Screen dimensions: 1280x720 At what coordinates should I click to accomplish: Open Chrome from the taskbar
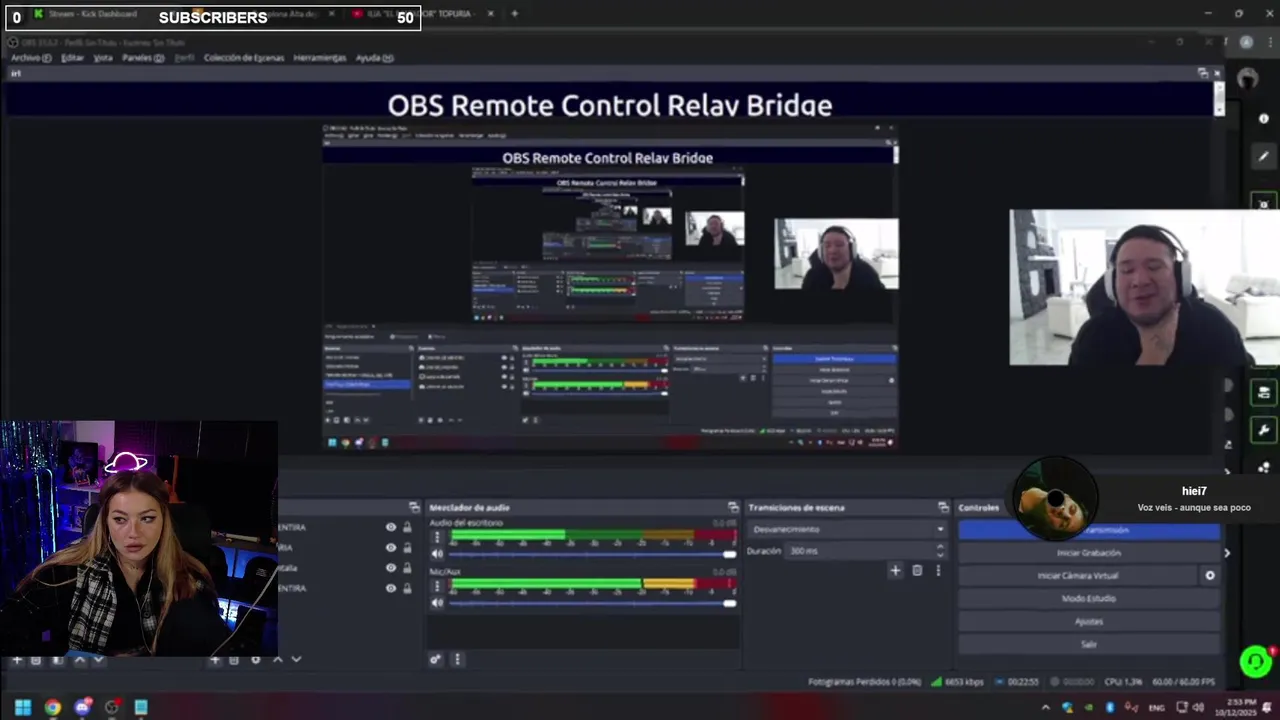52,707
